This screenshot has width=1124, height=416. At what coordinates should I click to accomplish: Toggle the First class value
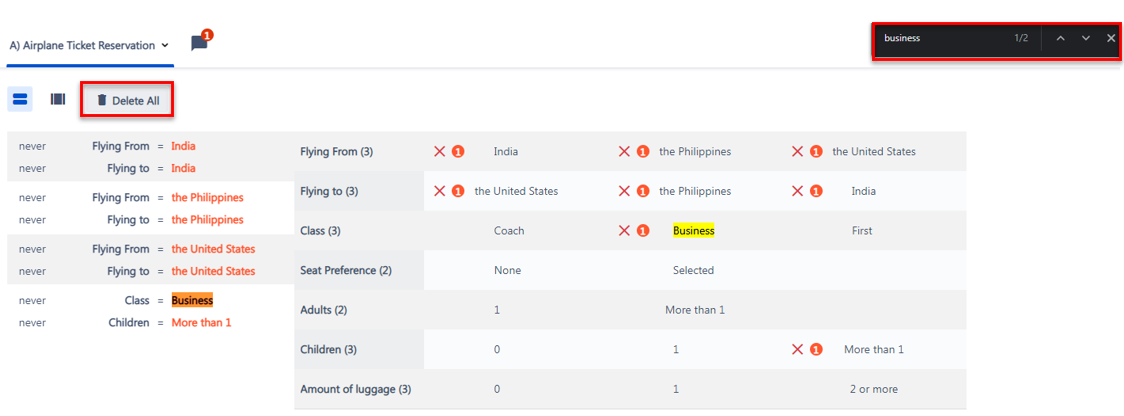pyautogui.click(x=862, y=231)
